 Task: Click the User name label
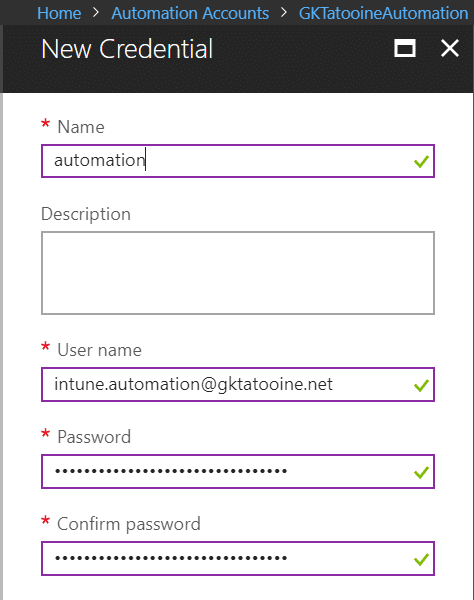point(99,350)
